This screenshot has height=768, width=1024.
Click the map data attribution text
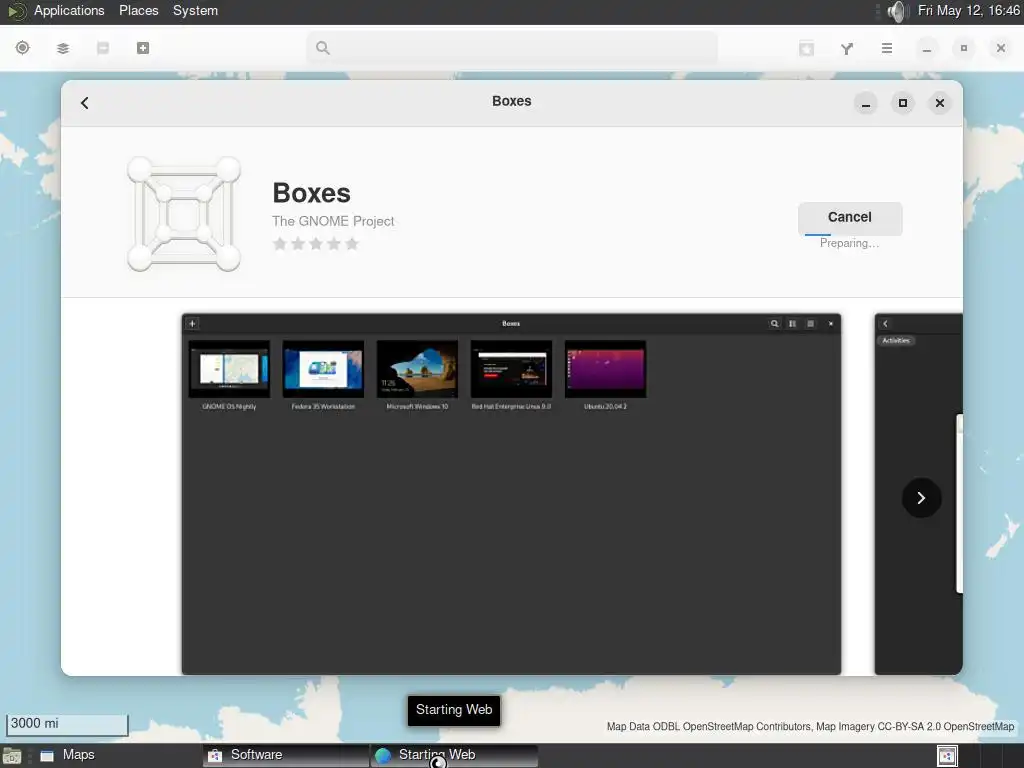coord(810,726)
